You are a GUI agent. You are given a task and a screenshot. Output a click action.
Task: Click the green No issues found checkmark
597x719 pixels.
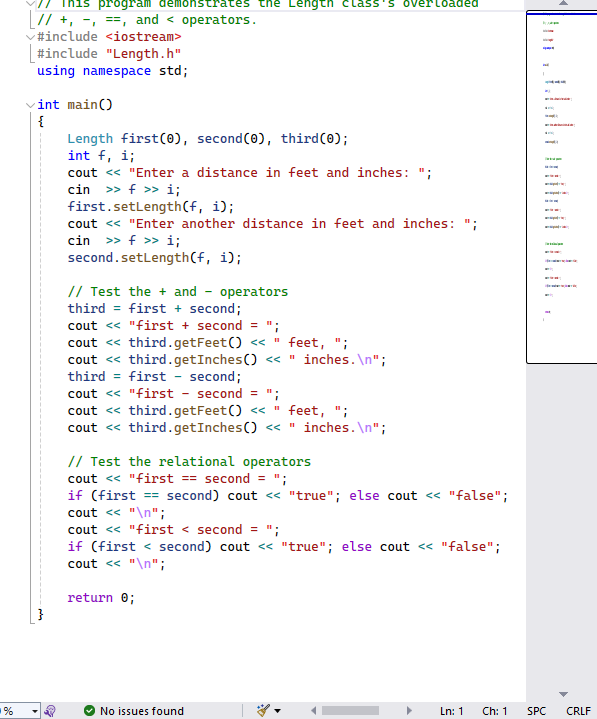89,711
